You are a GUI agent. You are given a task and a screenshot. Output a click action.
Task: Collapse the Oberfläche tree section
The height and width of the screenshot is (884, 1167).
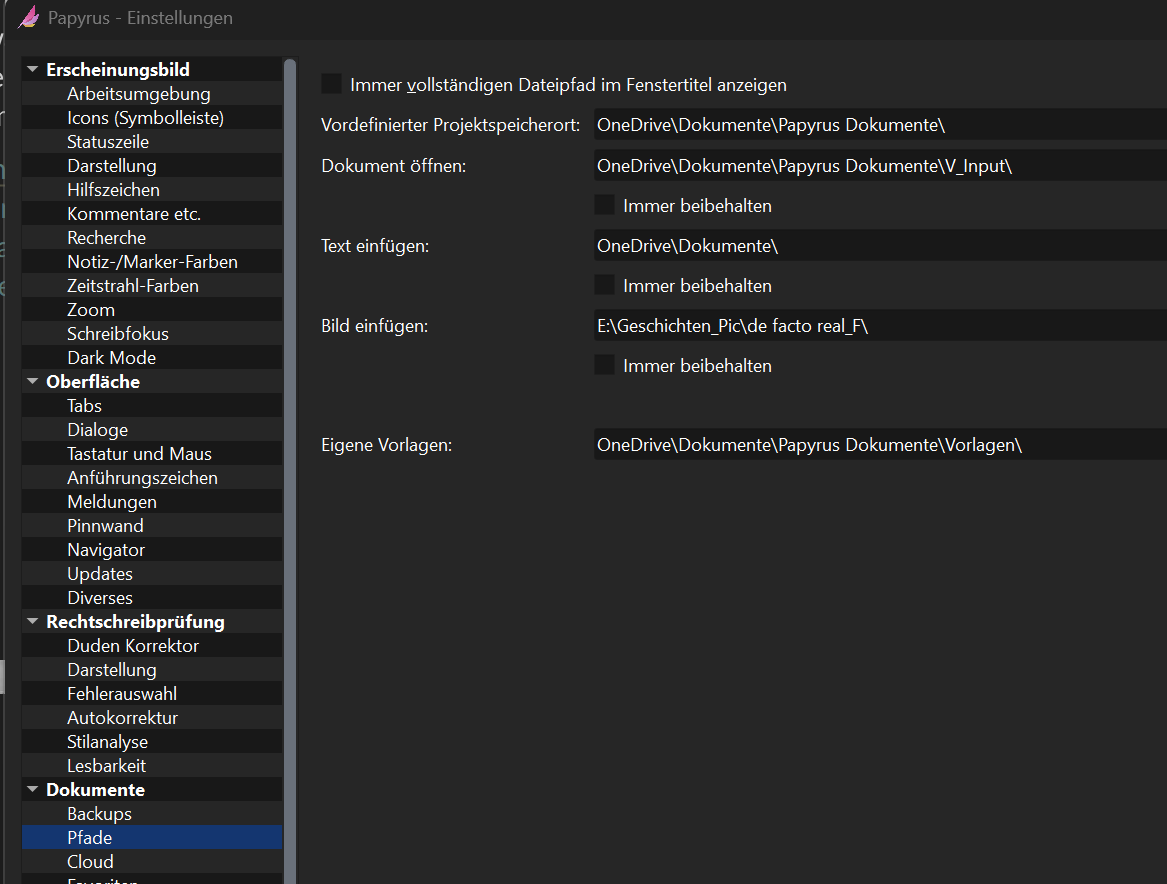click(33, 382)
